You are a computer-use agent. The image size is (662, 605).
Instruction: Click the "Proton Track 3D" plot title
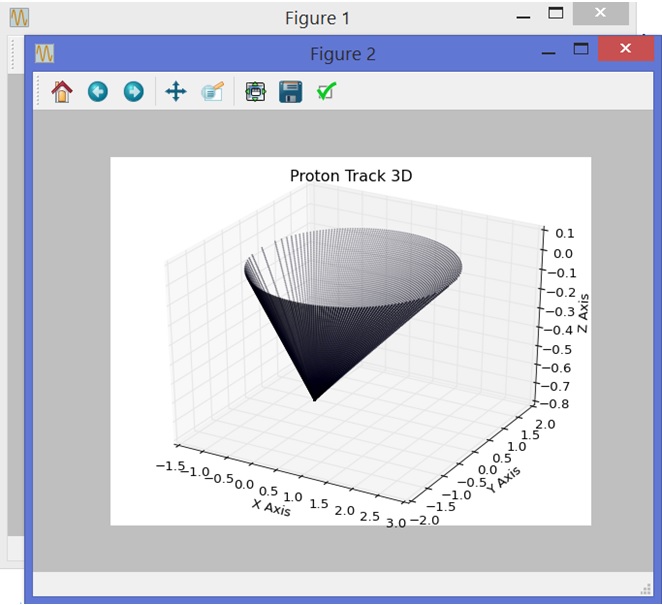click(350, 176)
